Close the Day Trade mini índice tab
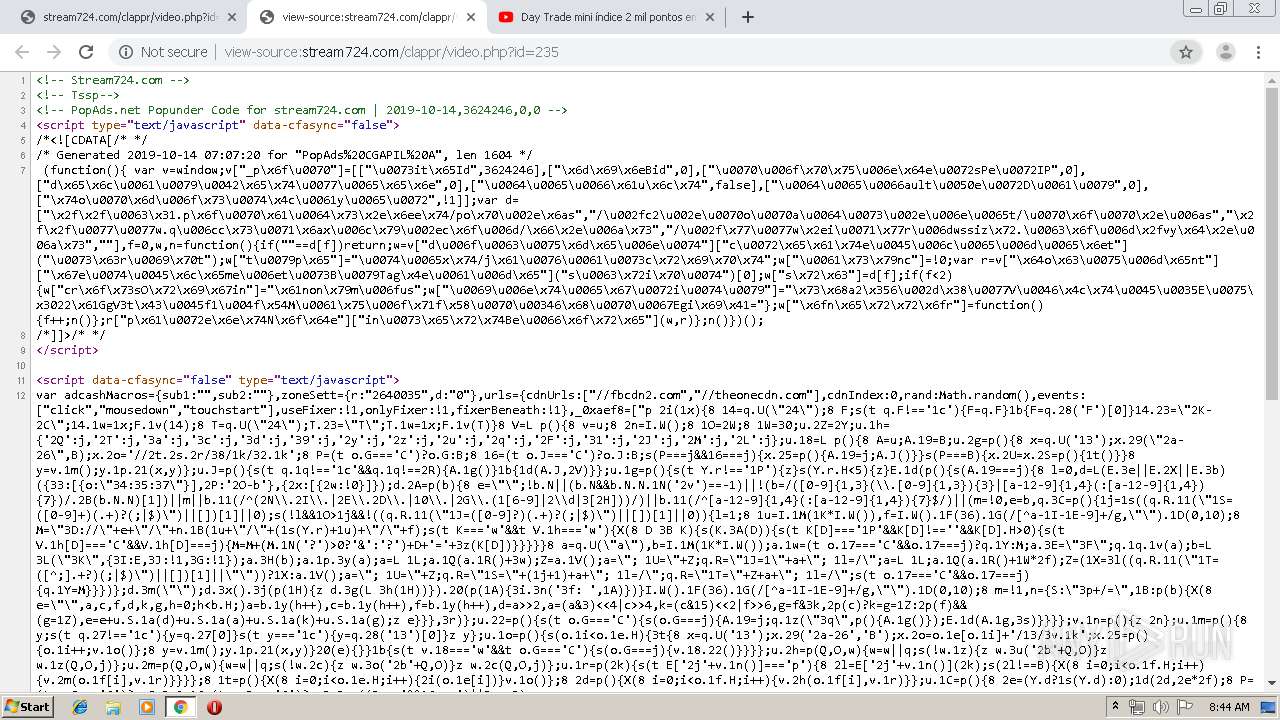 click(710, 17)
